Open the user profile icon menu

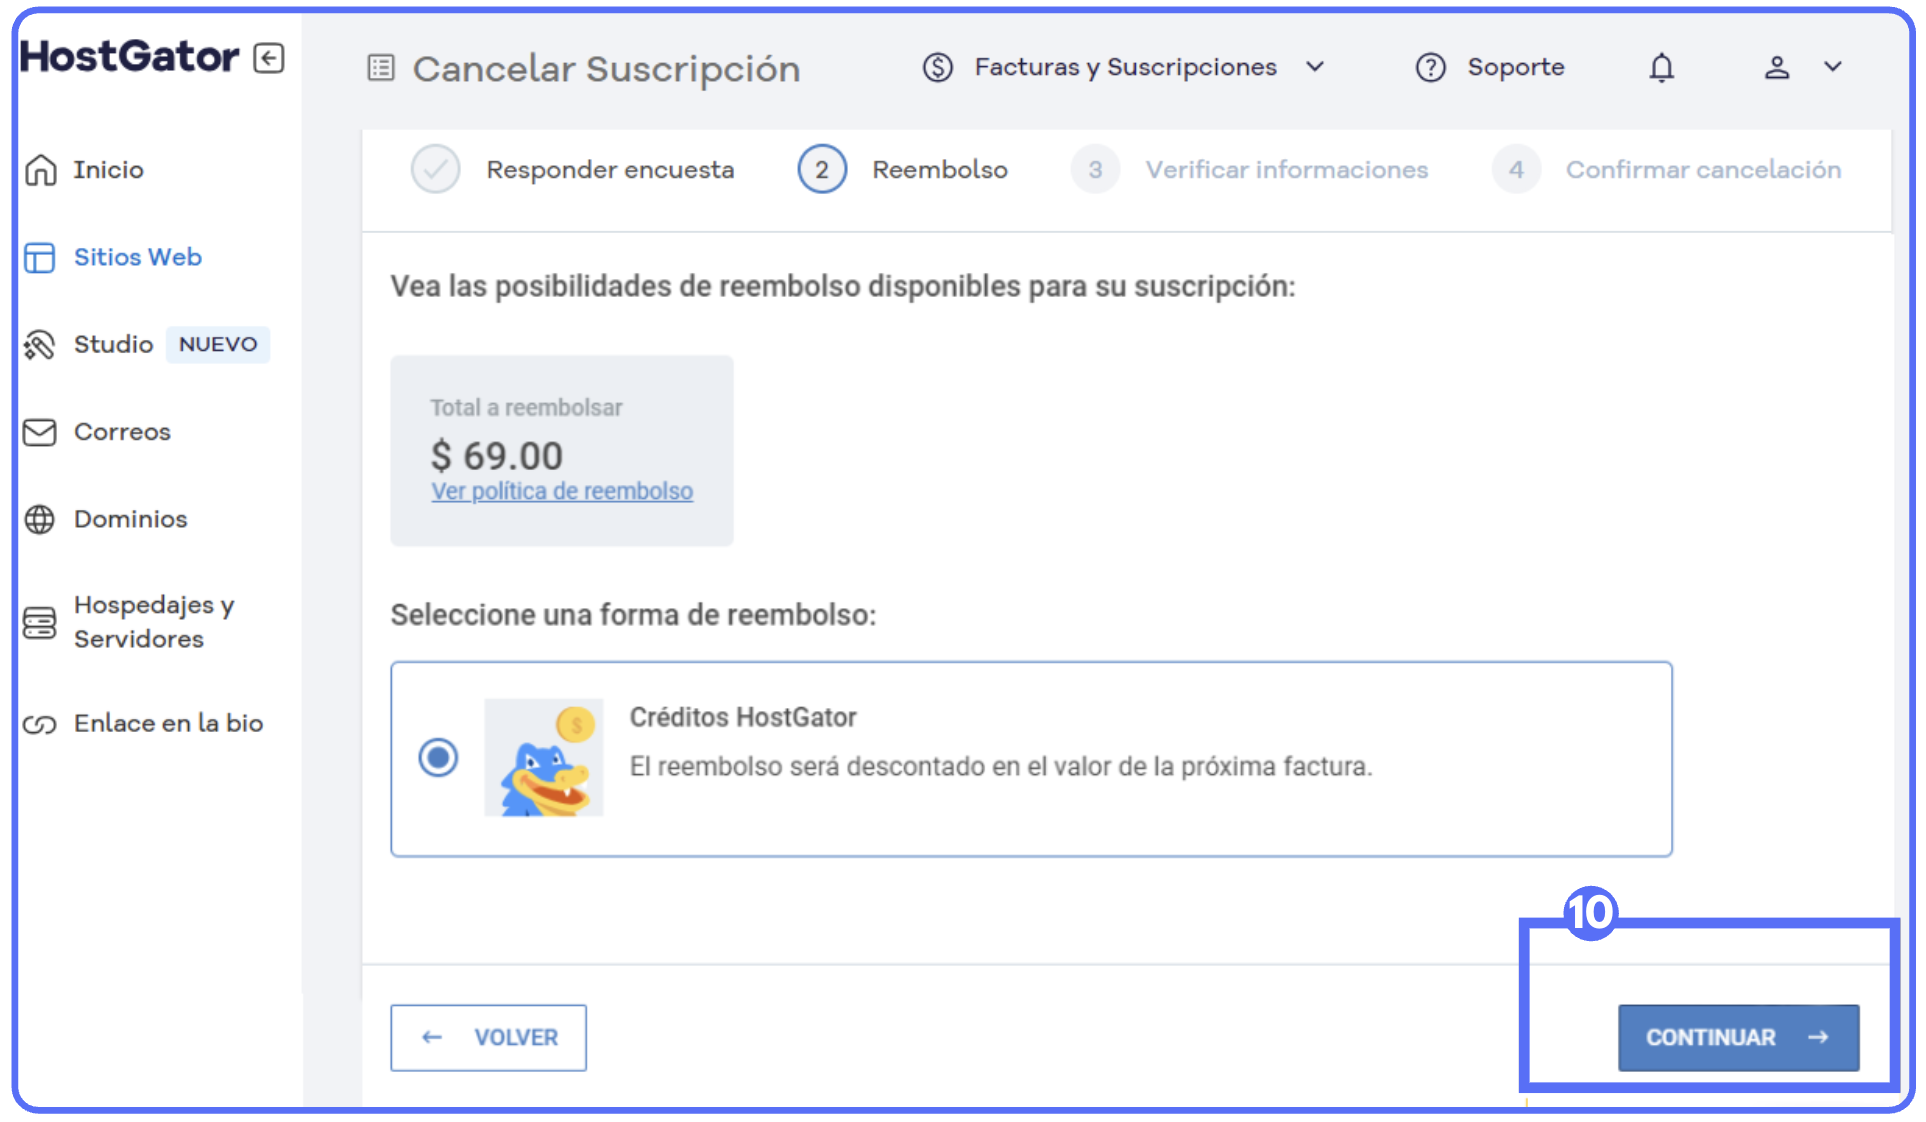(1776, 67)
